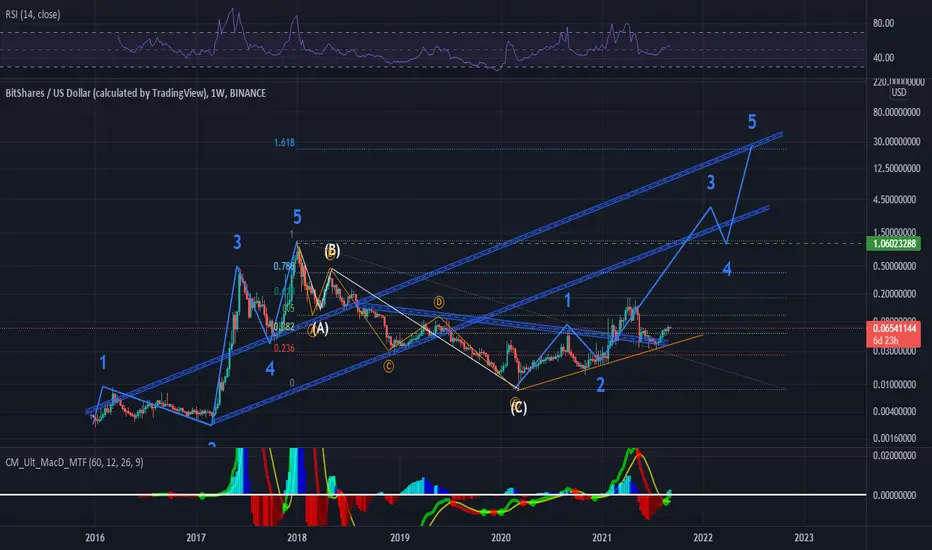Image resolution: width=932 pixels, height=550 pixels.
Task: Click the 0.00400000 price axis value
Action: (x=894, y=411)
